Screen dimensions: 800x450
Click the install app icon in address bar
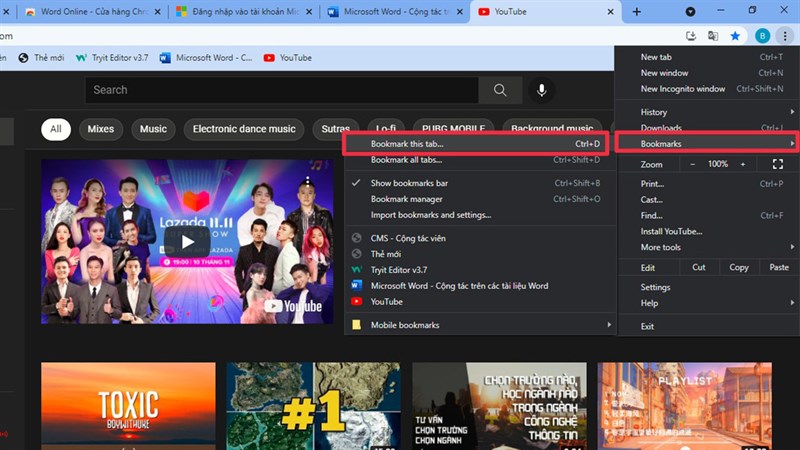(x=691, y=36)
